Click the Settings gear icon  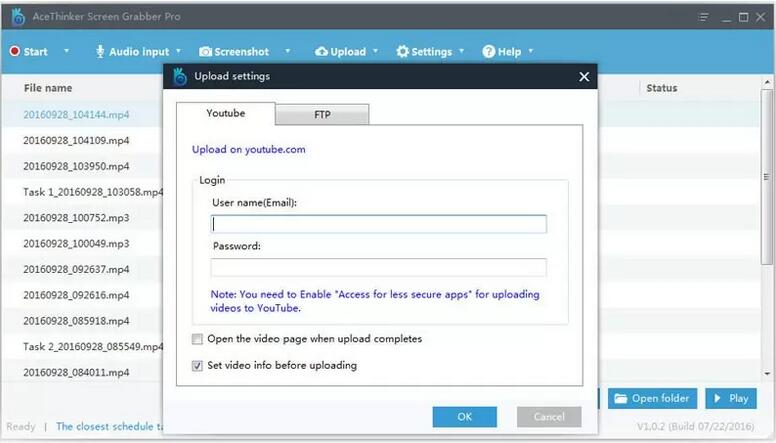coord(402,51)
